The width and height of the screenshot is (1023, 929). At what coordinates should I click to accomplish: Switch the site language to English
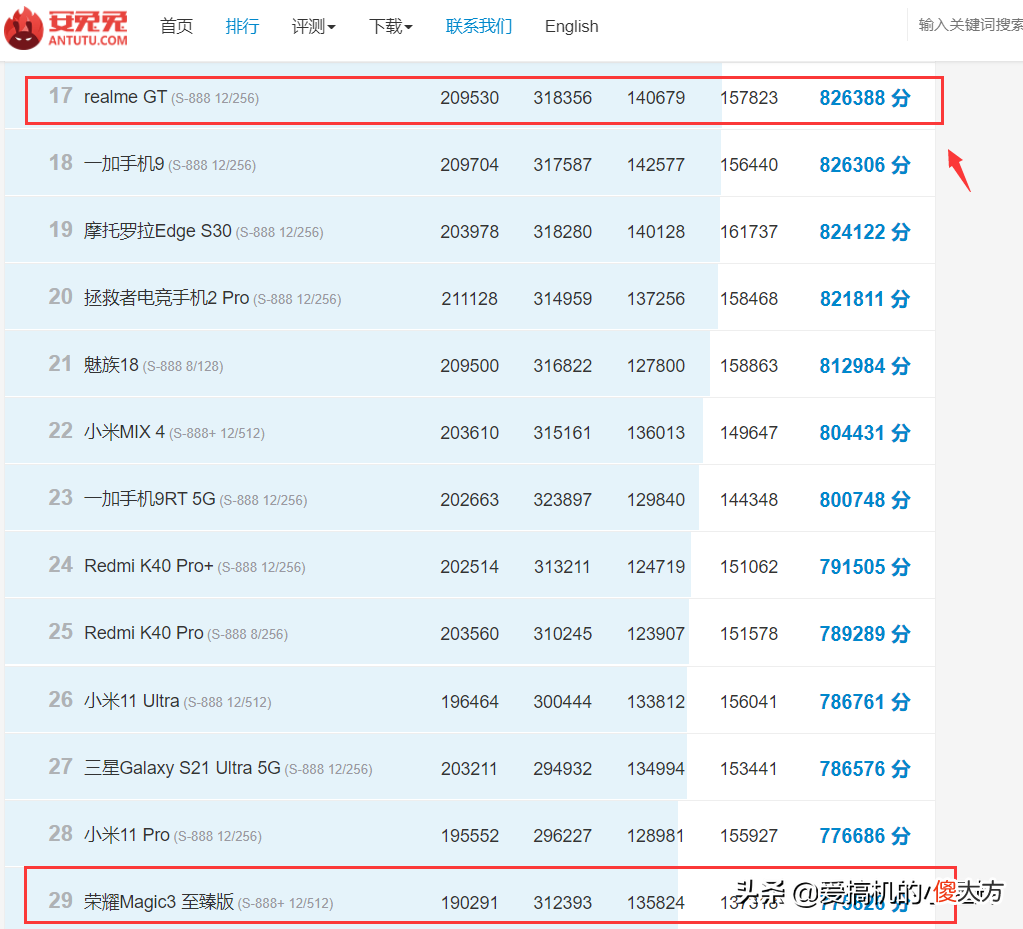click(572, 26)
